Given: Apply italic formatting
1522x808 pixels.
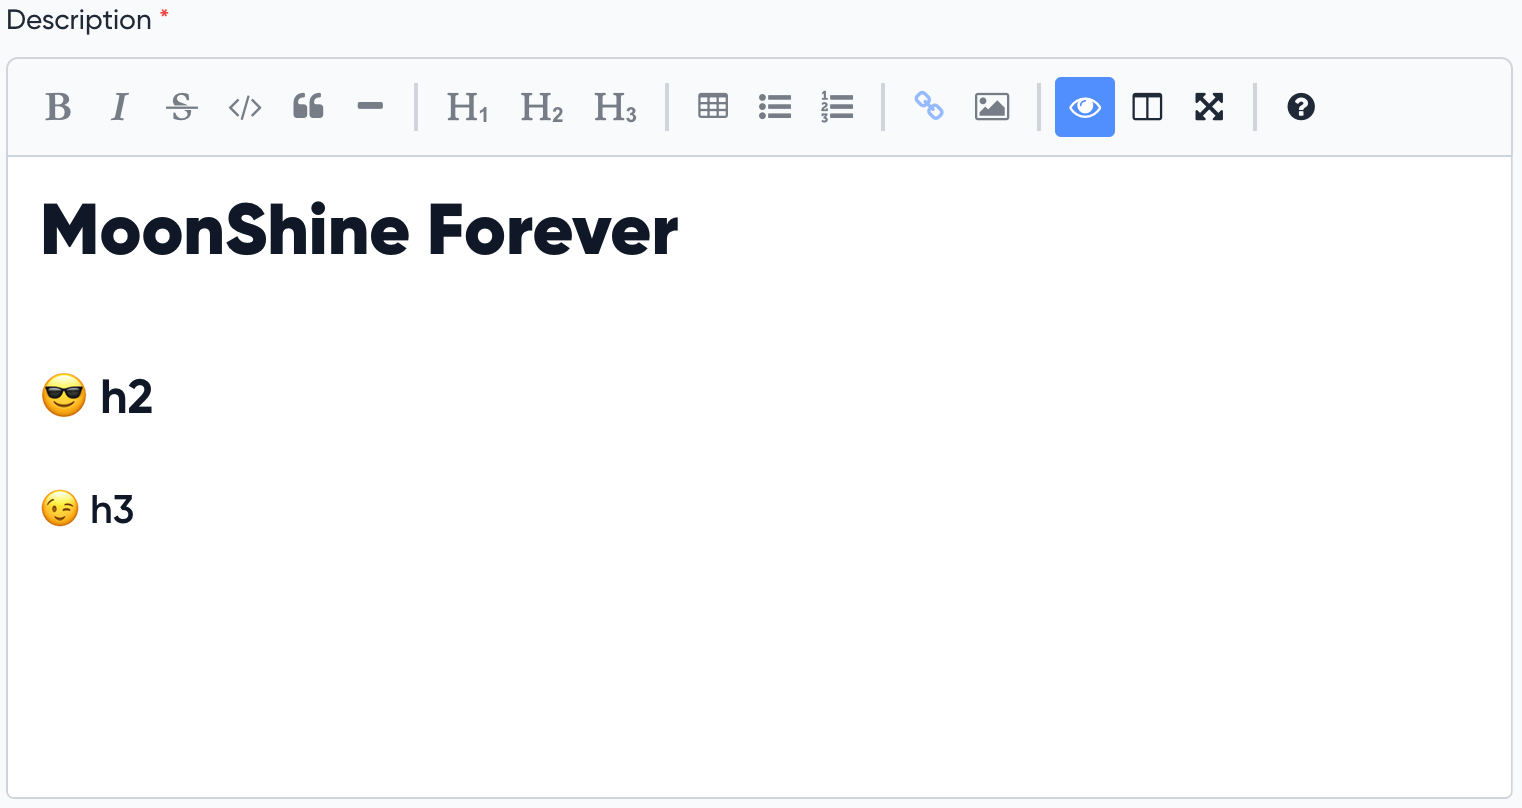Looking at the screenshot, I should point(120,107).
